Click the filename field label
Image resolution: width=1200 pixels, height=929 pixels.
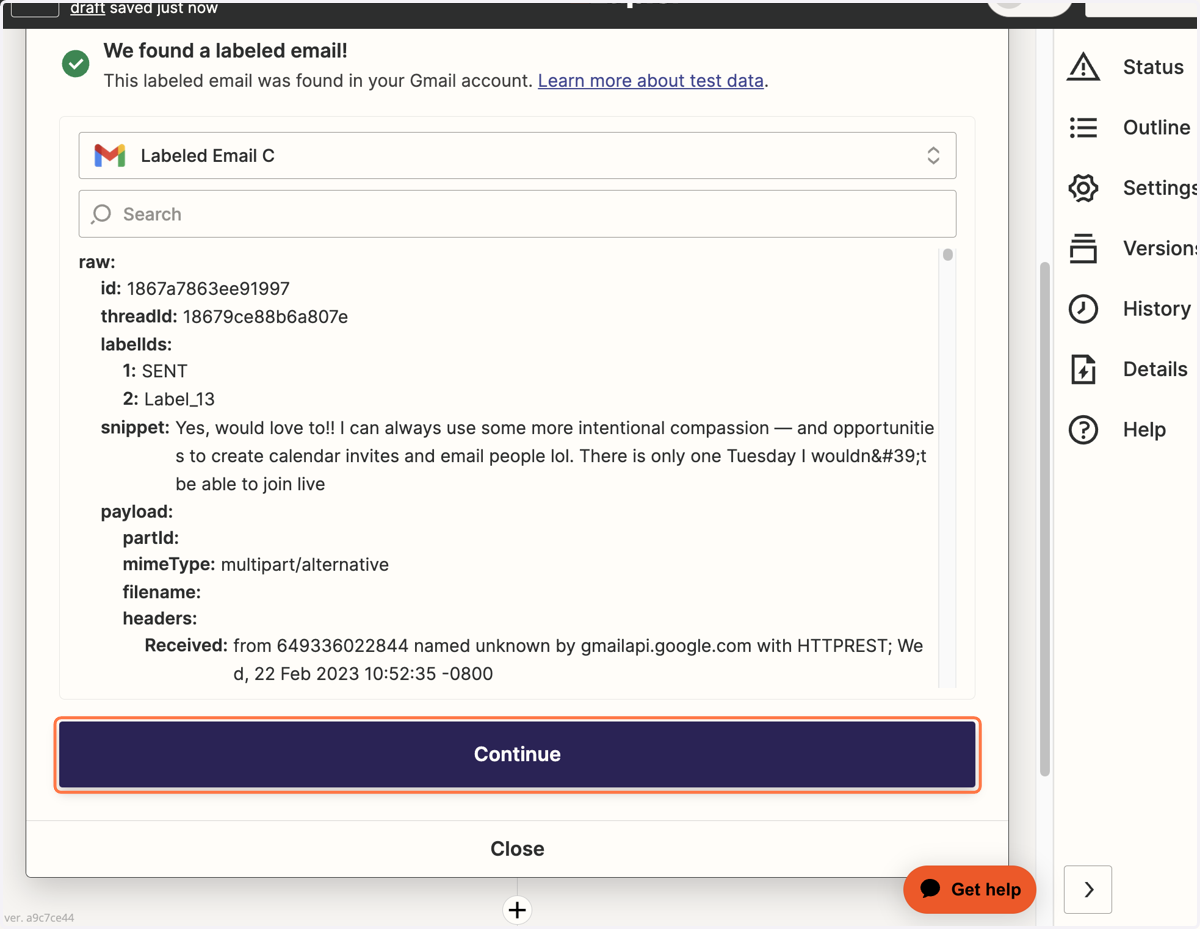(162, 592)
